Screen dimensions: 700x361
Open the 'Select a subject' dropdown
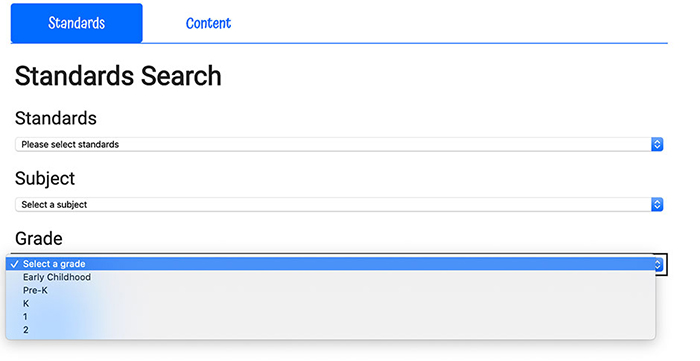pyautogui.click(x=339, y=204)
